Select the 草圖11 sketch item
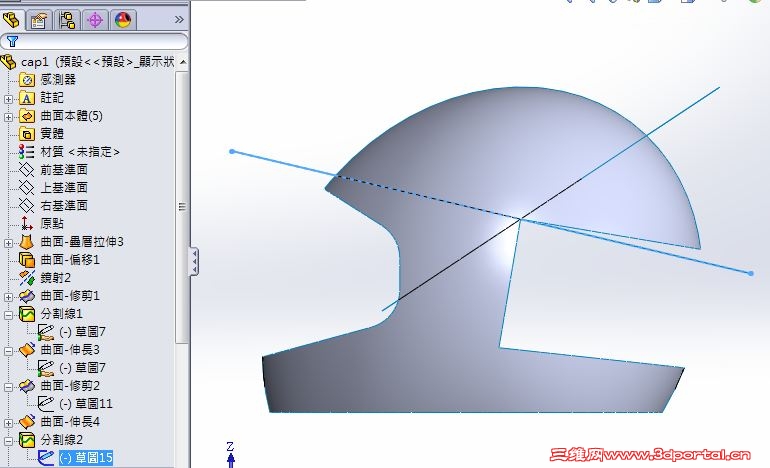The height and width of the screenshot is (468, 770). pyautogui.click(x=75, y=404)
